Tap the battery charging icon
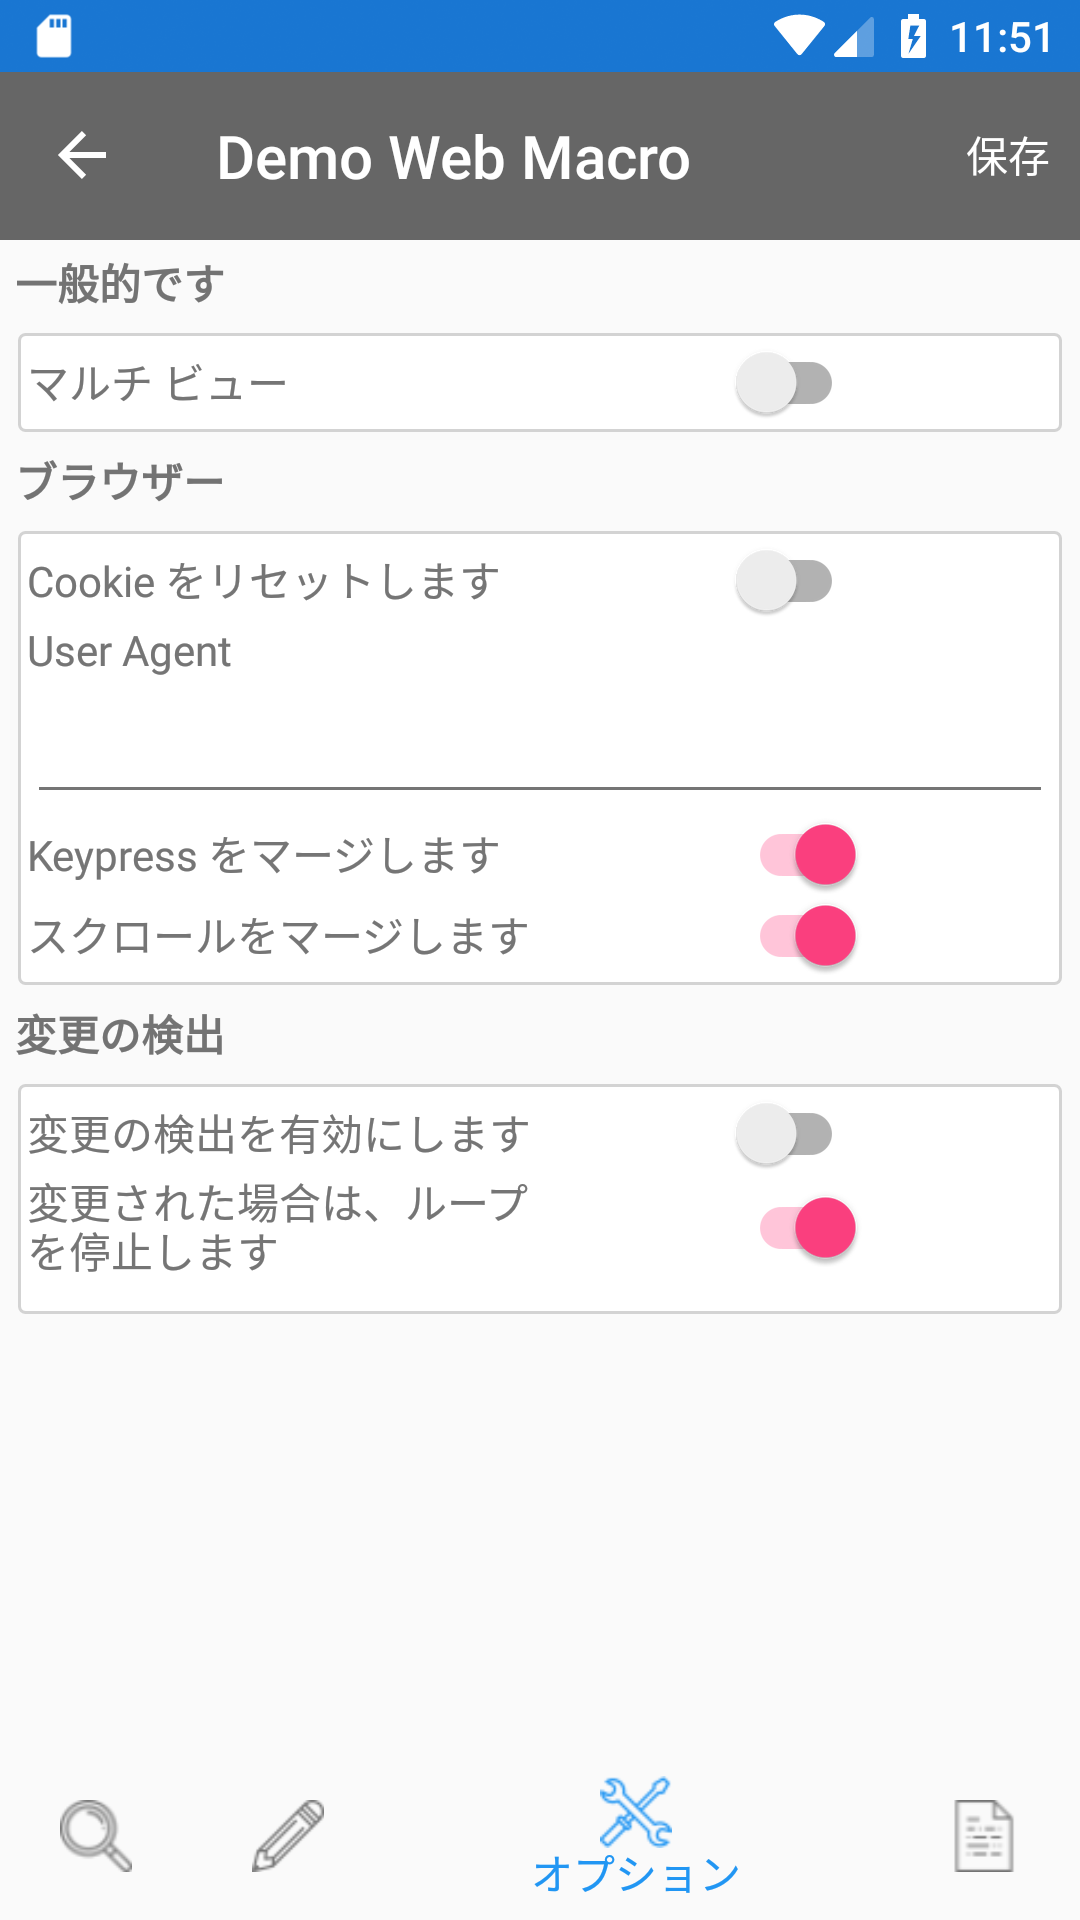 point(913,36)
